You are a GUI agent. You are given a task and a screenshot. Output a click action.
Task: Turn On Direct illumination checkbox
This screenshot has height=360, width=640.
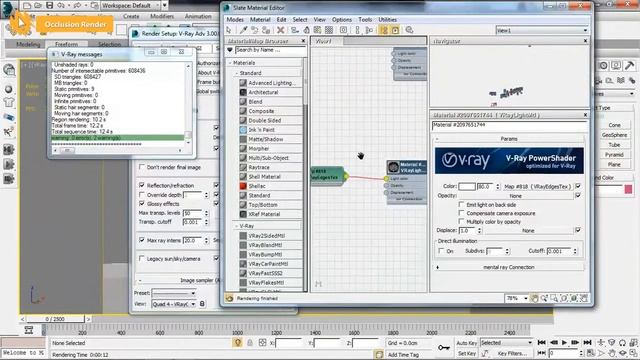pyautogui.click(x=441, y=251)
